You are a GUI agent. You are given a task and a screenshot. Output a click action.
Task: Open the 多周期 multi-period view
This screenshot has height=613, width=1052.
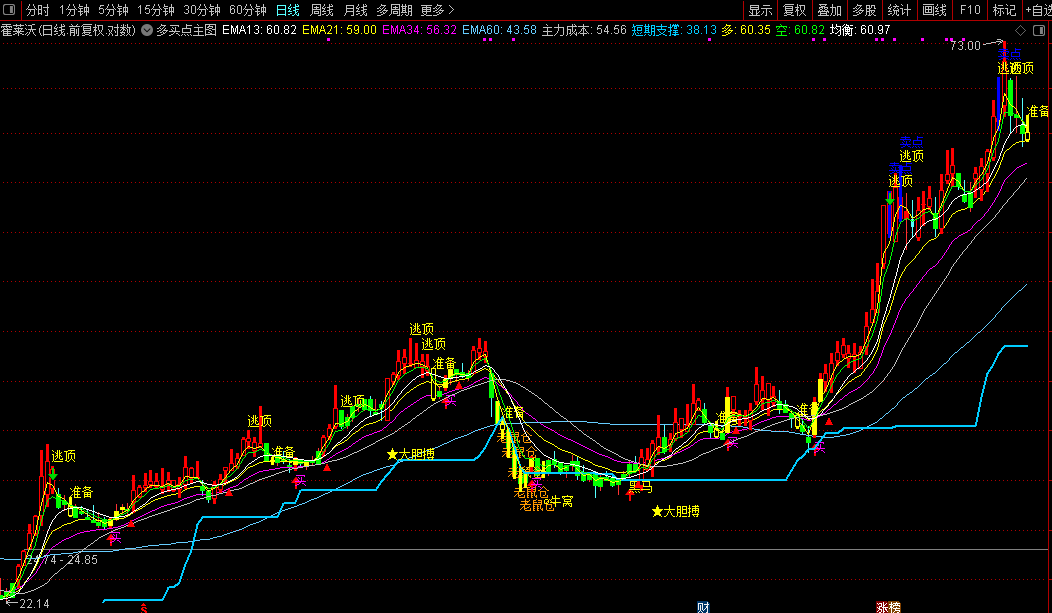point(394,10)
